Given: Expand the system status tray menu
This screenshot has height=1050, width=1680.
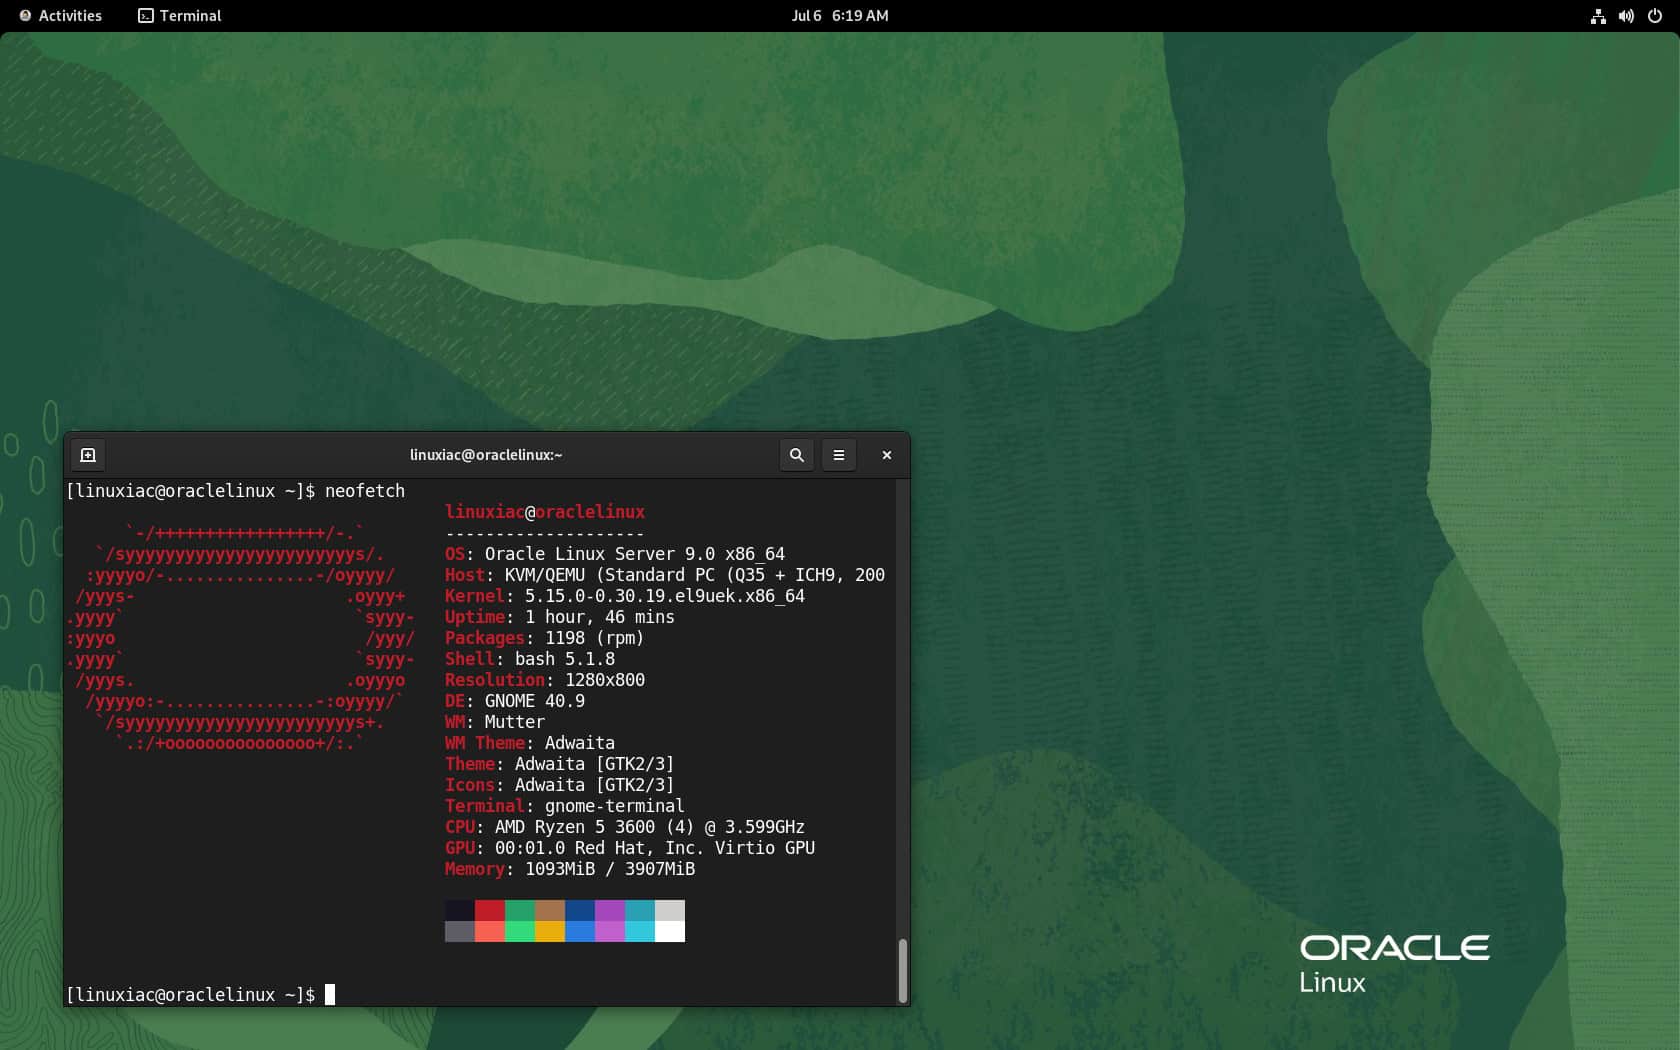Looking at the screenshot, I should tap(1625, 16).
